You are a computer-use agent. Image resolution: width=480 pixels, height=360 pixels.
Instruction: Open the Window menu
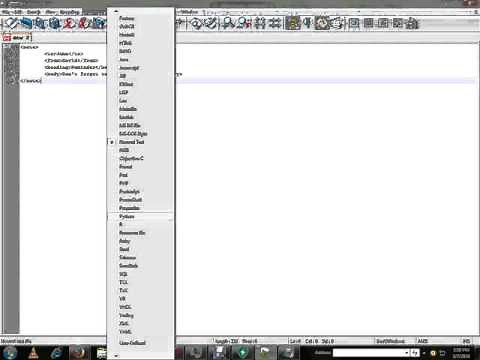[x=188, y=12]
